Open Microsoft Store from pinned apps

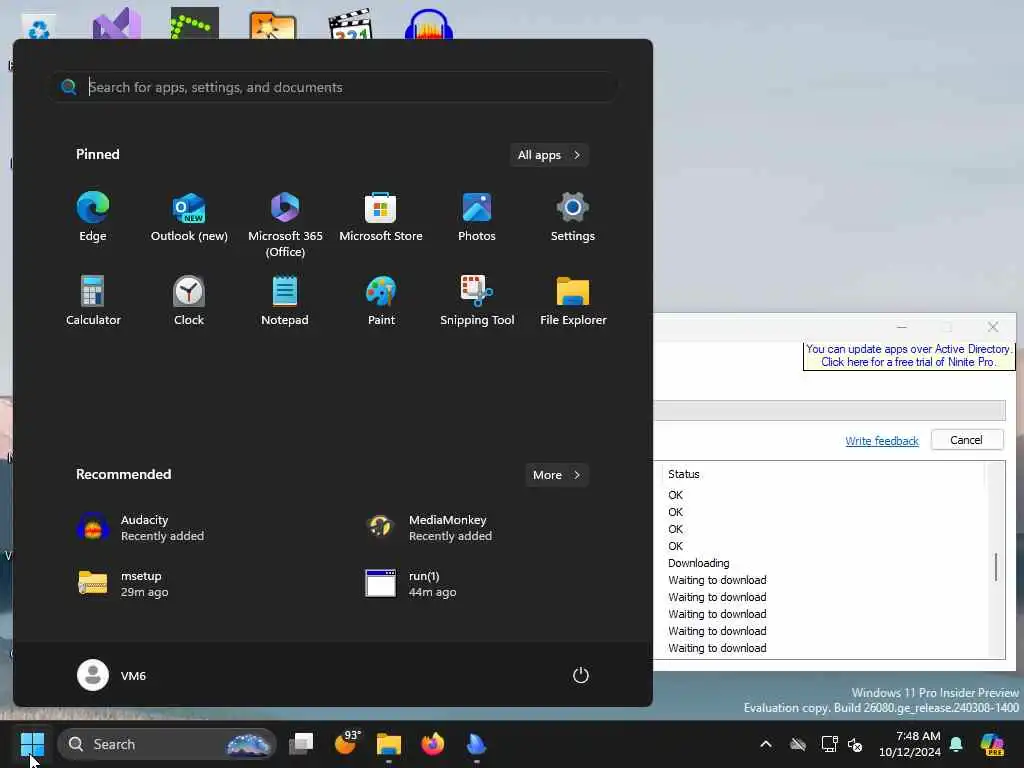click(381, 217)
